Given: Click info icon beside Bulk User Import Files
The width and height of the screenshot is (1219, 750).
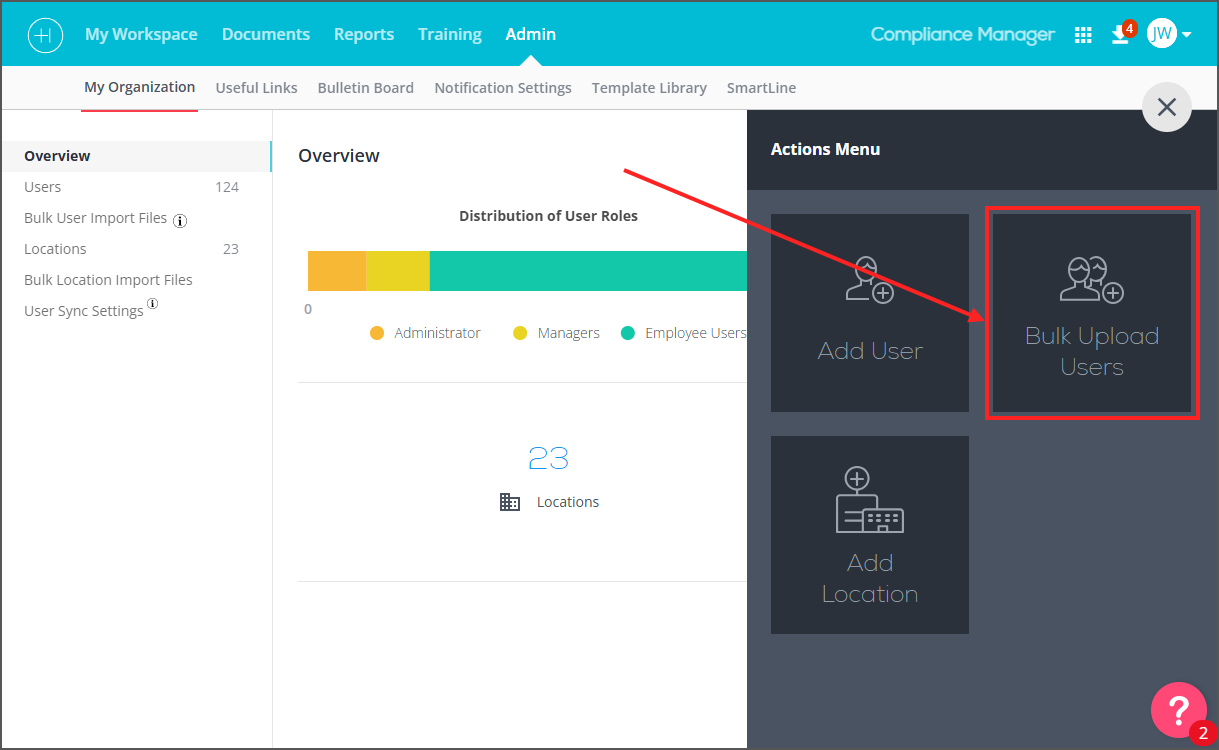Looking at the screenshot, I should point(180,220).
